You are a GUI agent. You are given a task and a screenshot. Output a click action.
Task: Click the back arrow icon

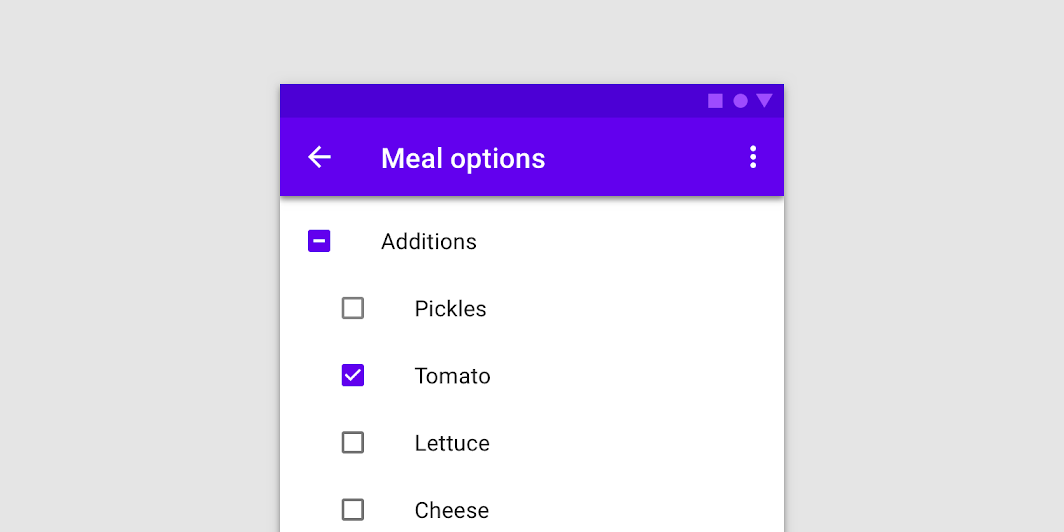[x=319, y=157]
